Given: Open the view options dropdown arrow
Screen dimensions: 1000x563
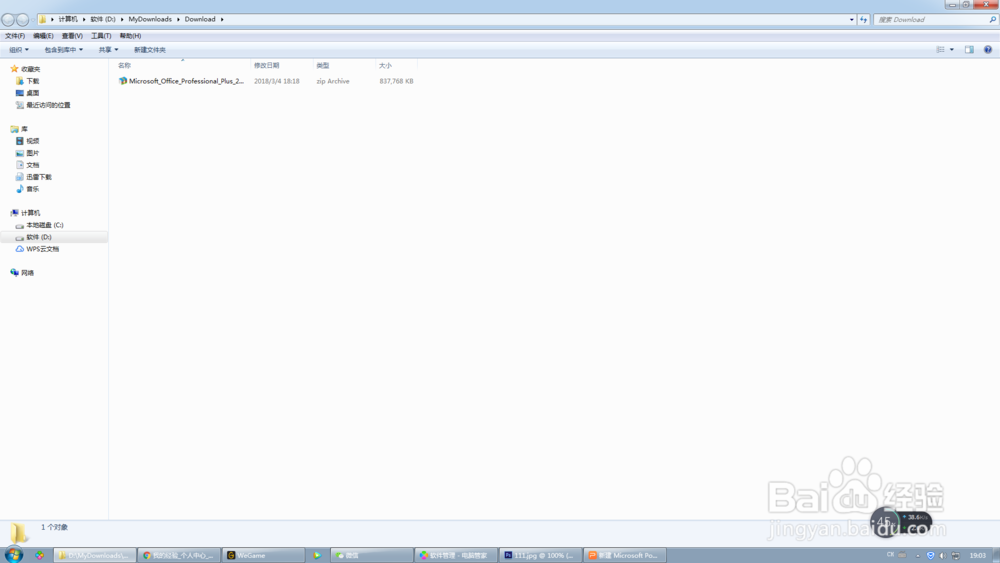Looking at the screenshot, I should [x=952, y=50].
